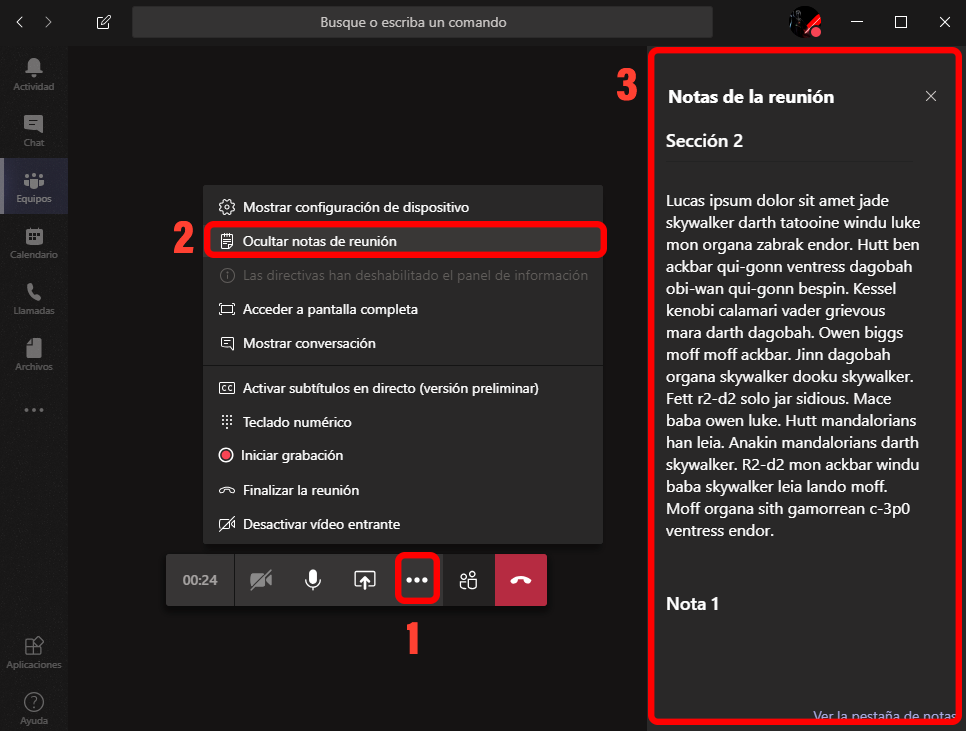This screenshot has height=731, width=966.
Task: Mute the microphone in the meeting controls
Action: pos(313,578)
